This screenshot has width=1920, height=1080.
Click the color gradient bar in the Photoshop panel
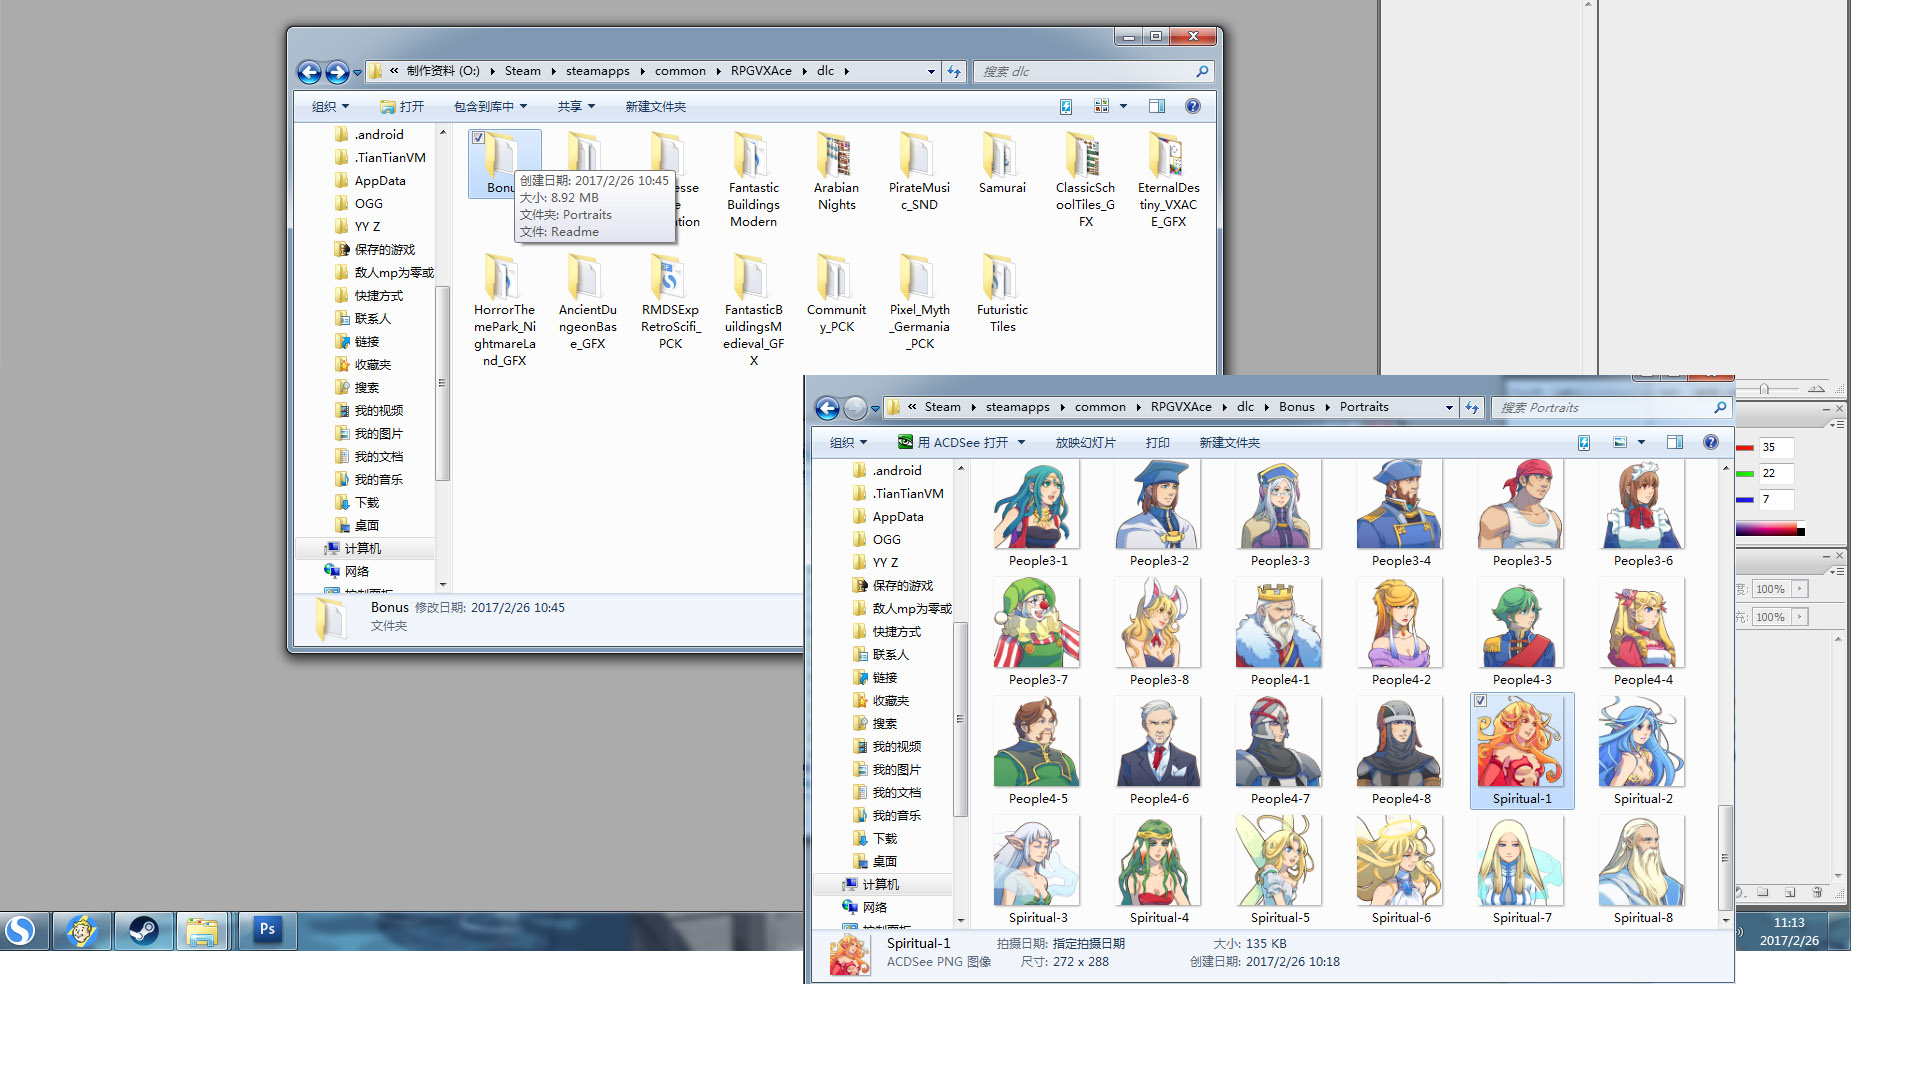coord(1769,529)
